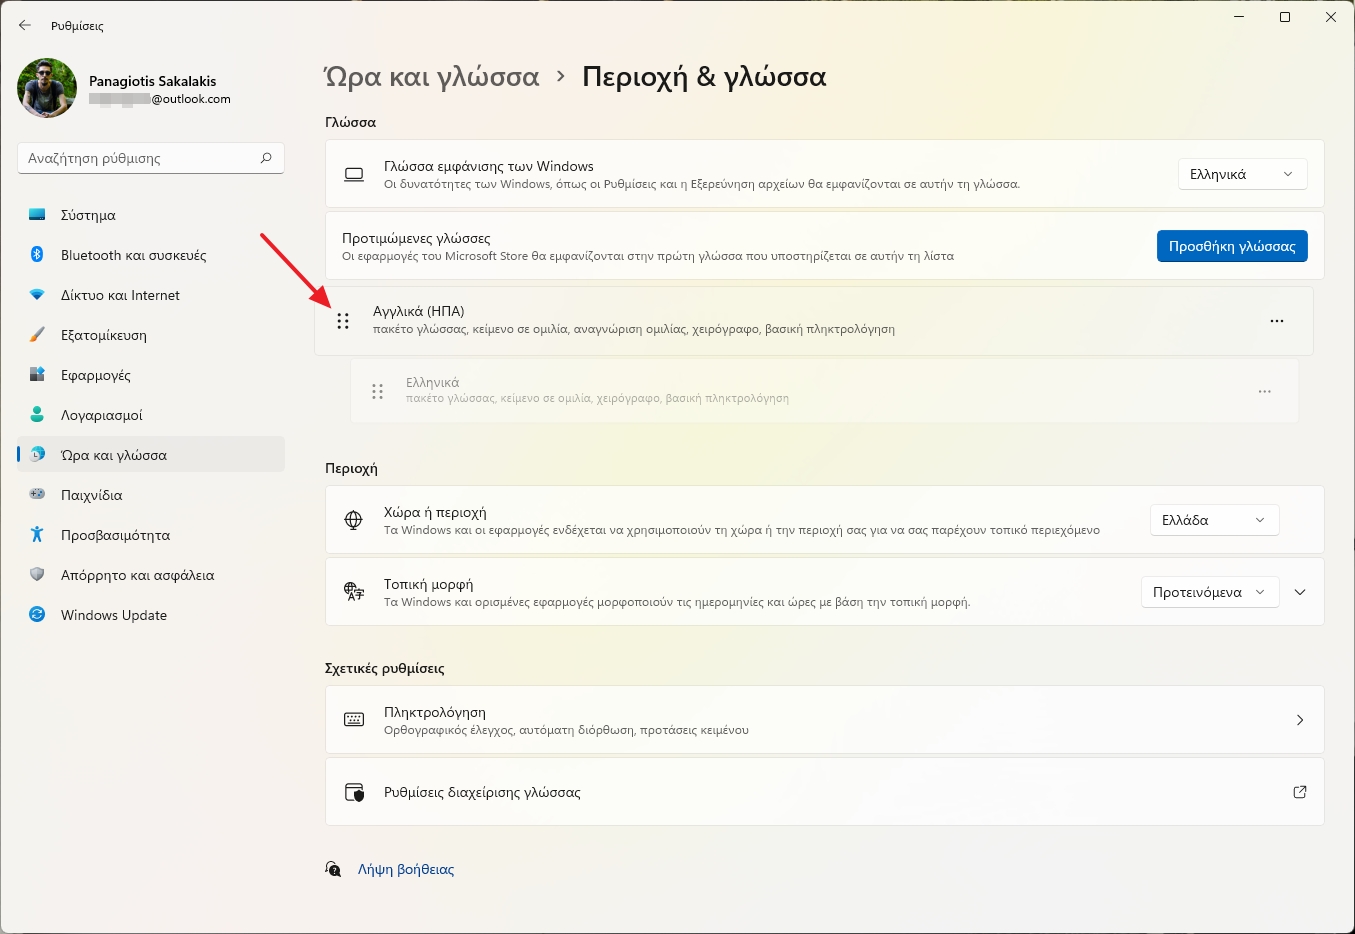The height and width of the screenshot is (934, 1355).
Task: Click the back arrow in title bar
Action: coord(25,25)
